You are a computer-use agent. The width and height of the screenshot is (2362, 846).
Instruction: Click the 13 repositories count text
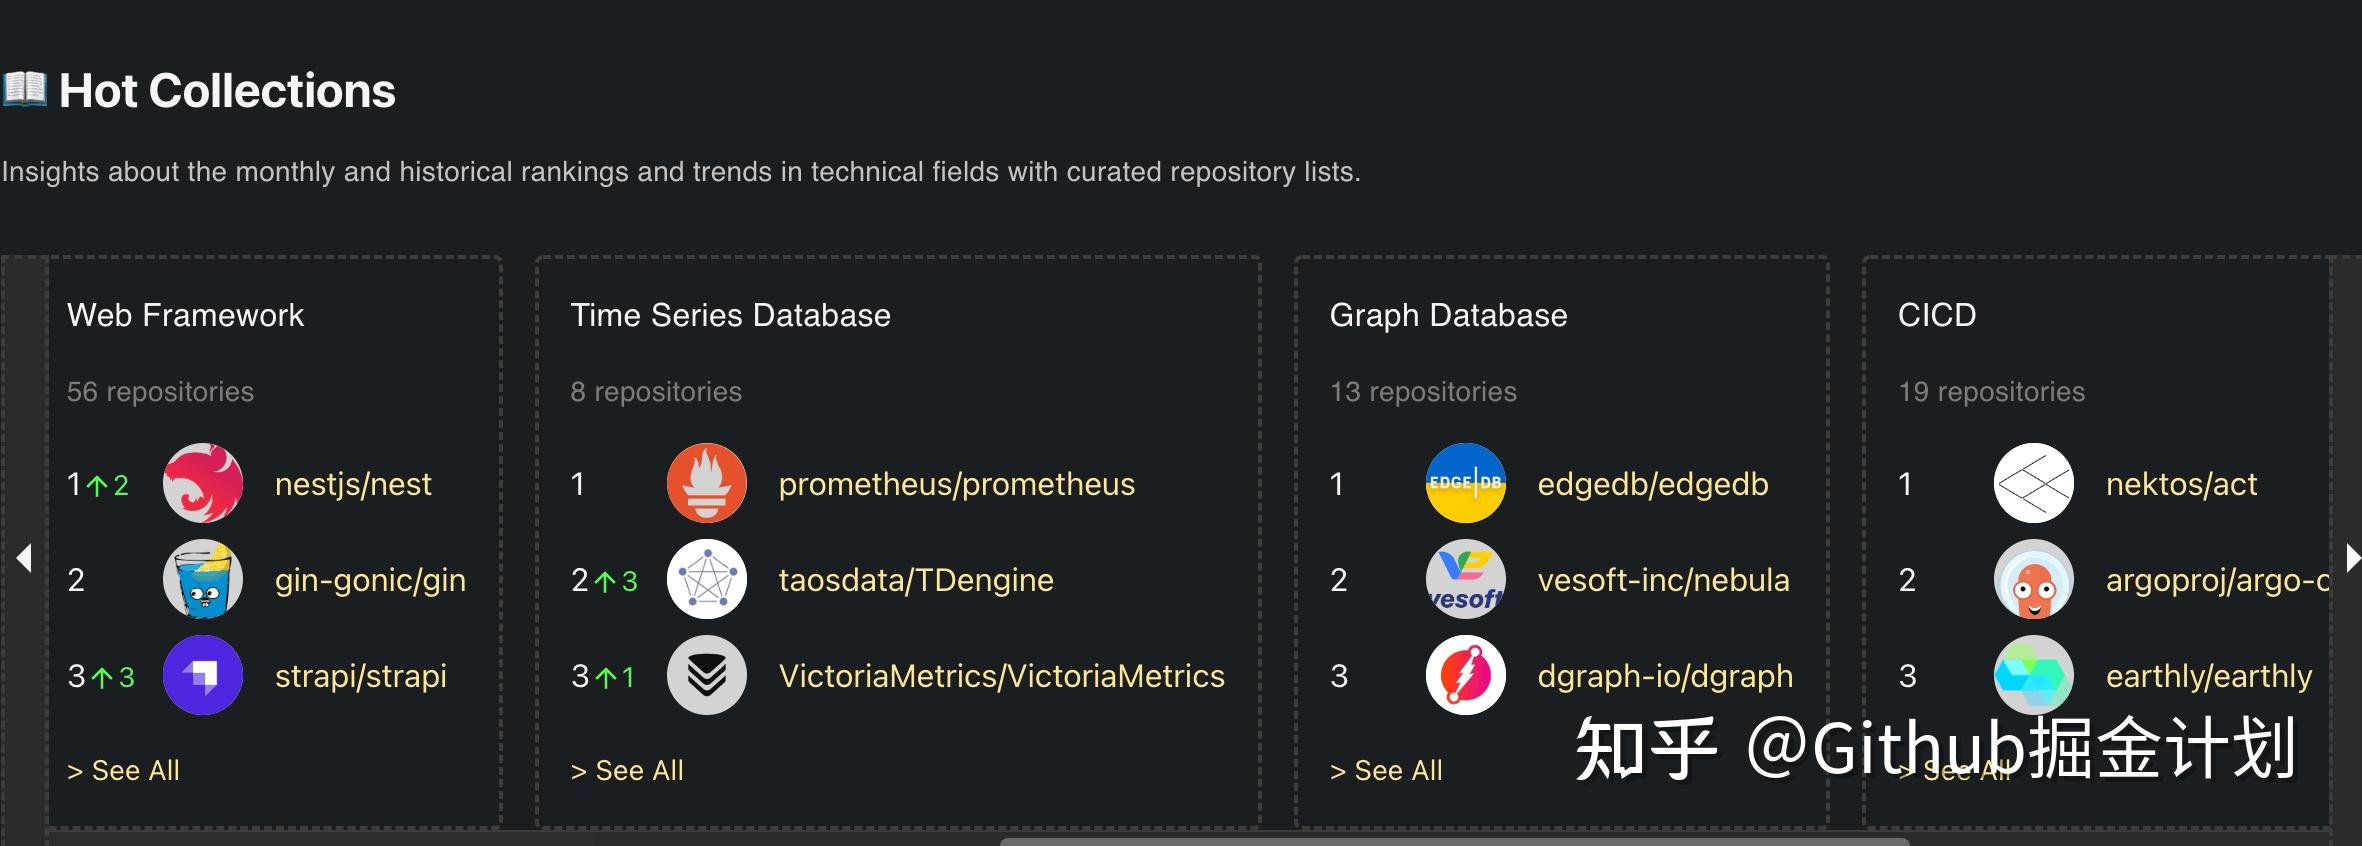click(1423, 391)
